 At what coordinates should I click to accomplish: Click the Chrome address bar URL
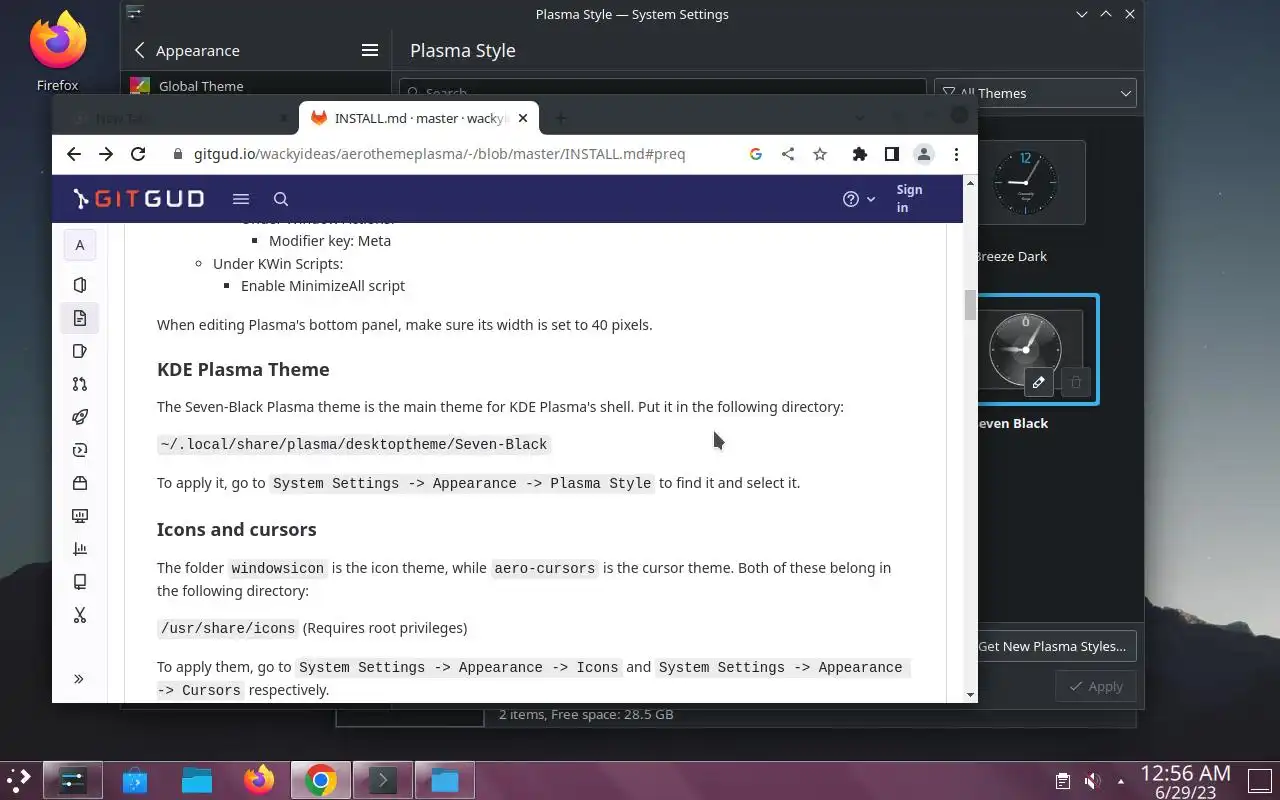coord(440,154)
